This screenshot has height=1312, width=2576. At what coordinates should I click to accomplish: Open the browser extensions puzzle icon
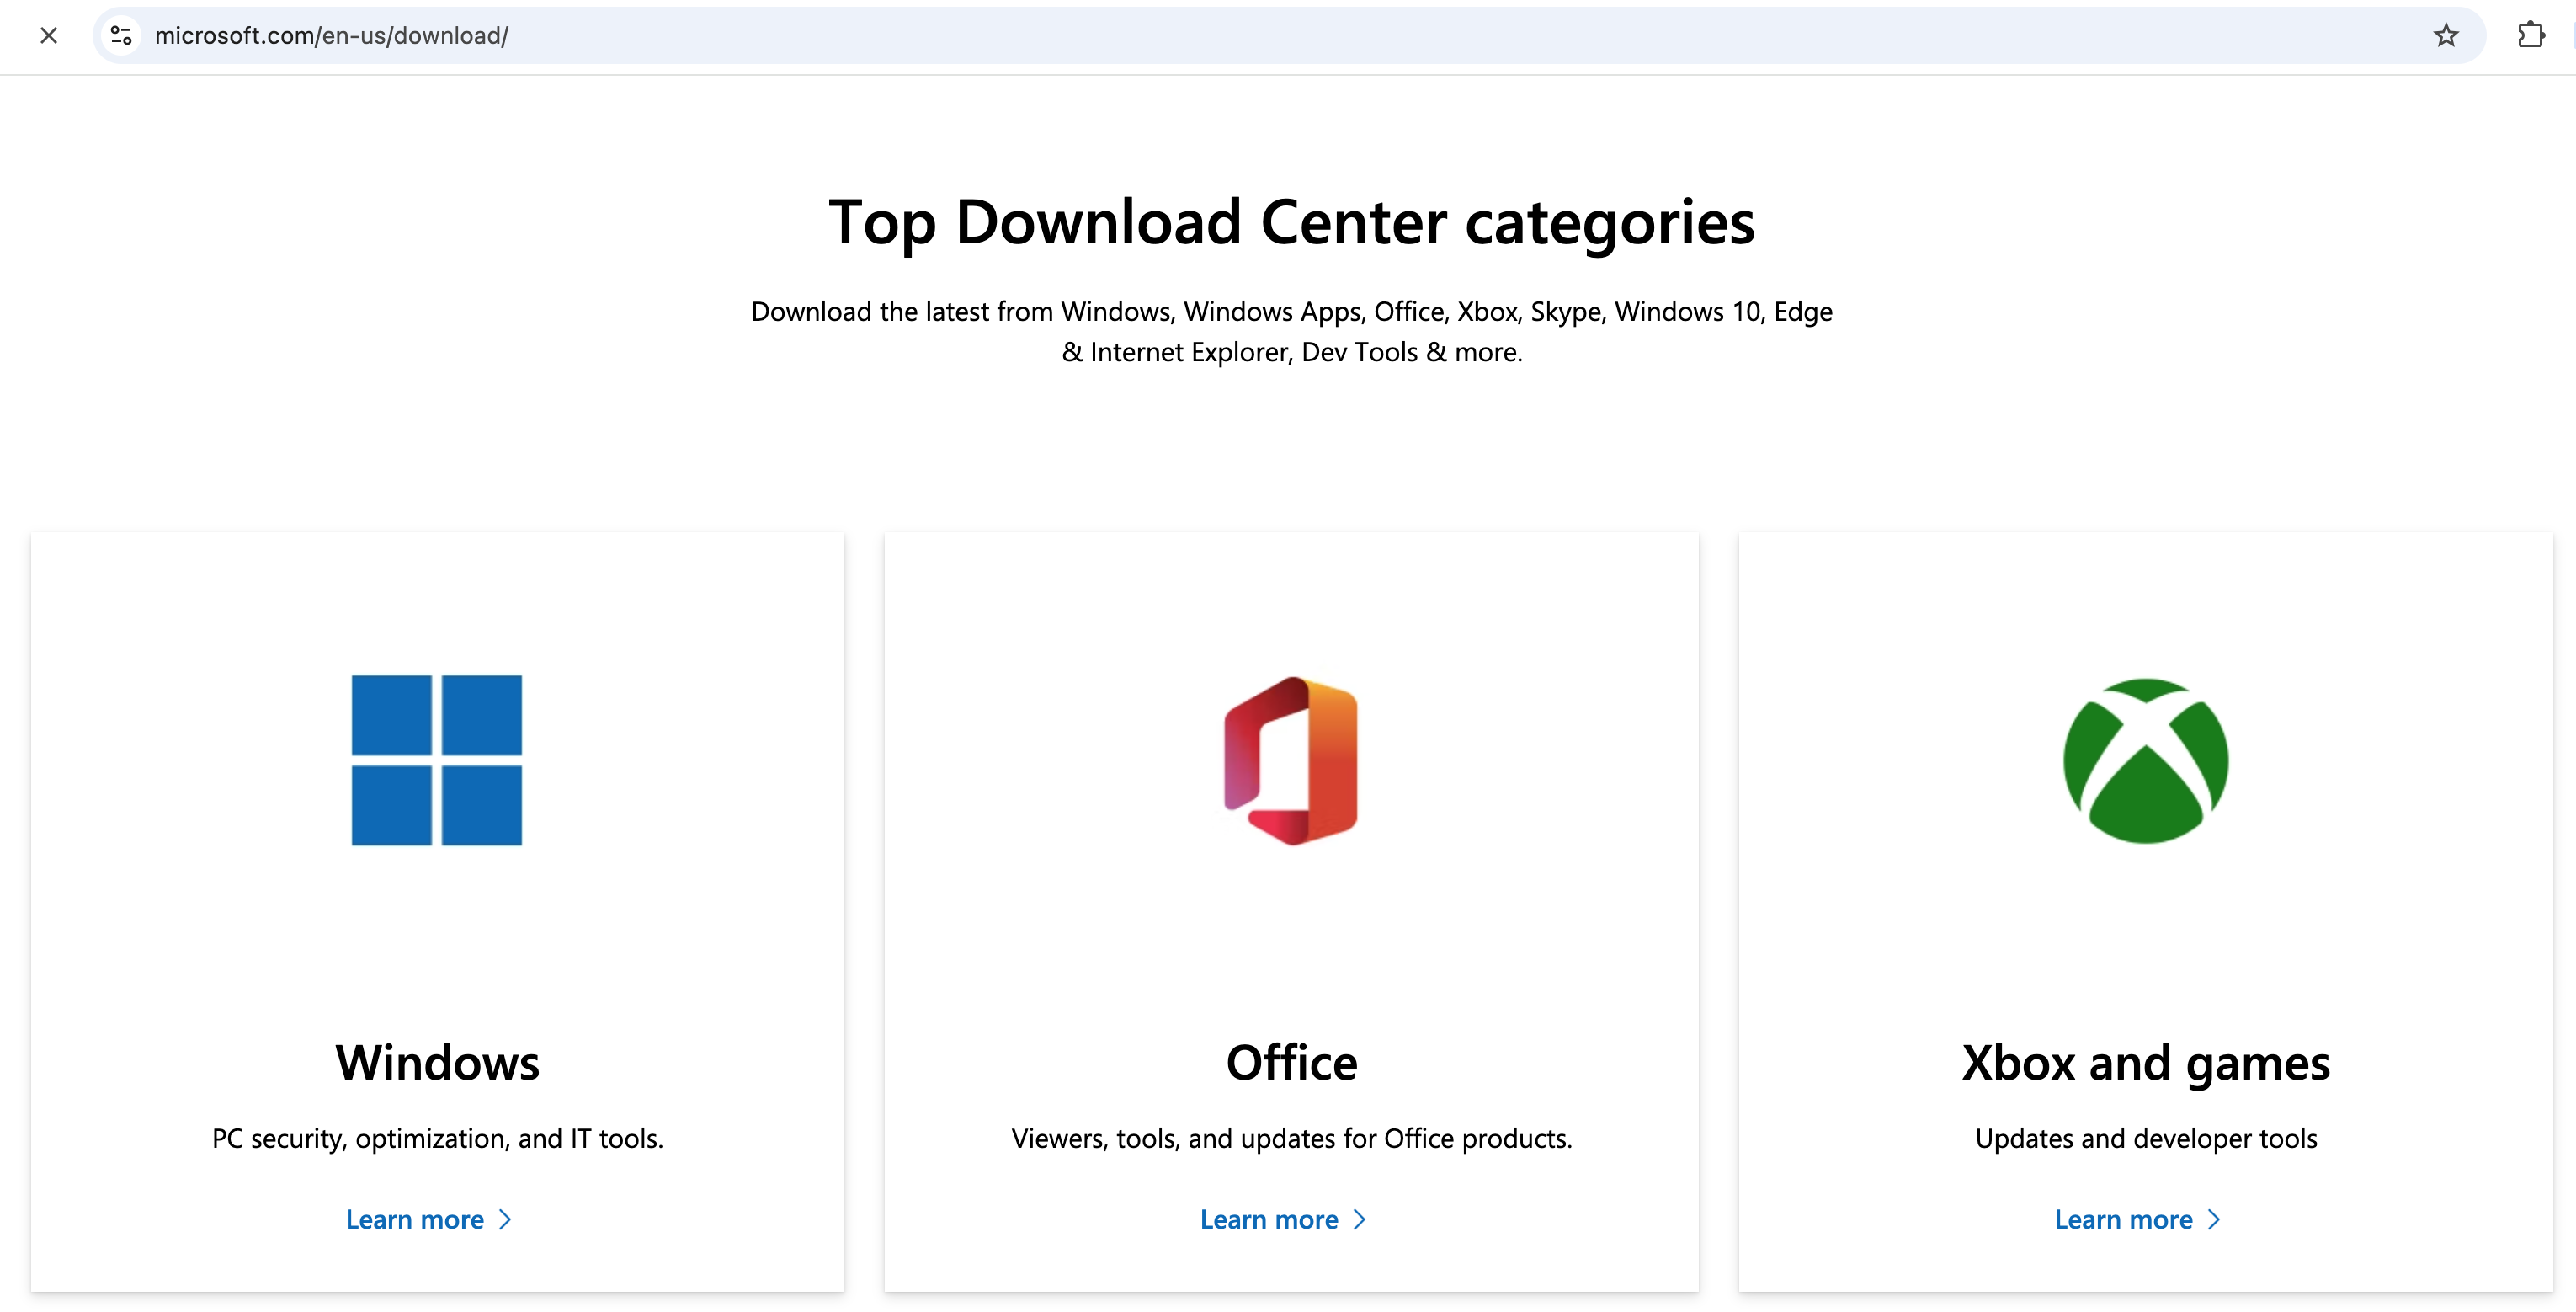(x=2530, y=36)
